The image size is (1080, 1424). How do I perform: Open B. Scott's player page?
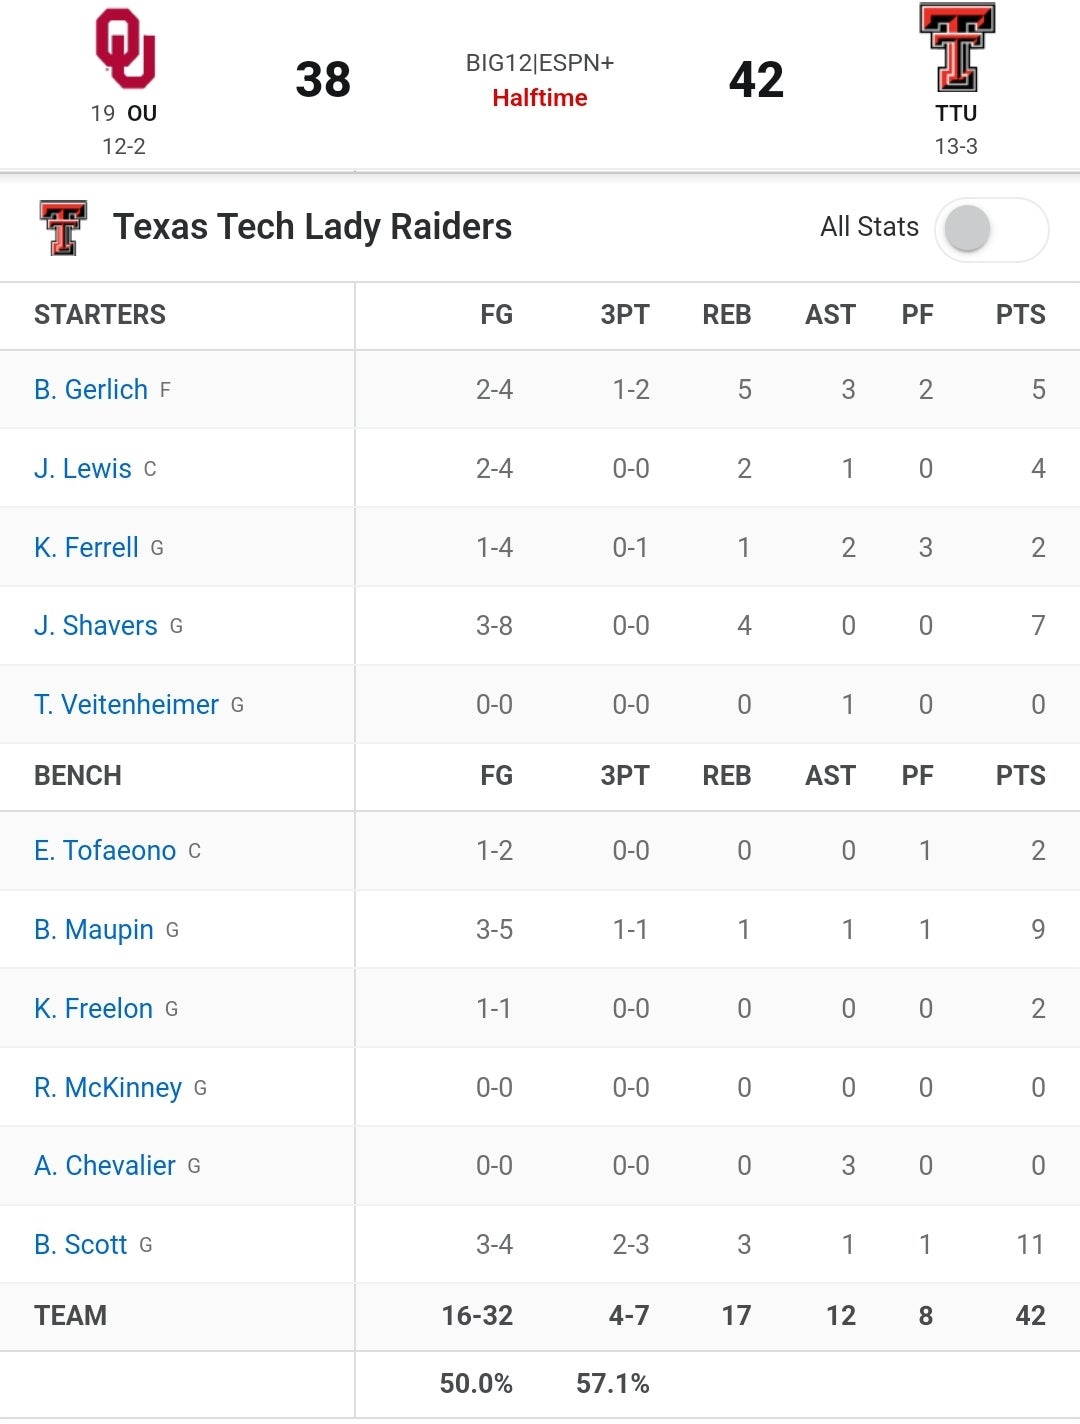point(79,1245)
